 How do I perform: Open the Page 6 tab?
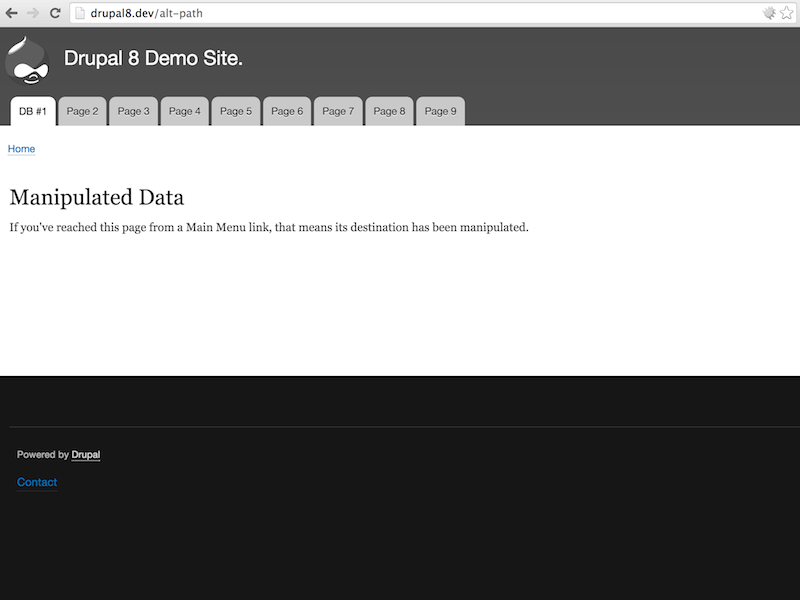(x=287, y=111)
